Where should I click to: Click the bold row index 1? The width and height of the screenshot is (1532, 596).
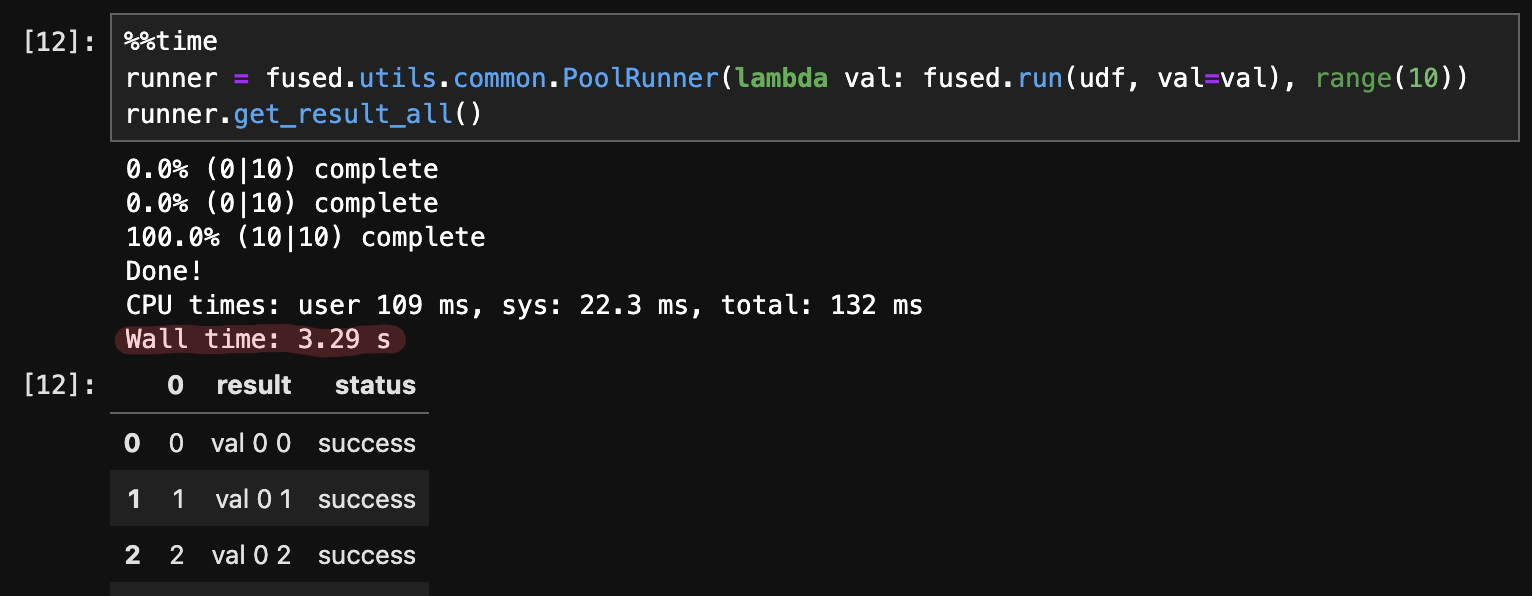coord(134,499)
